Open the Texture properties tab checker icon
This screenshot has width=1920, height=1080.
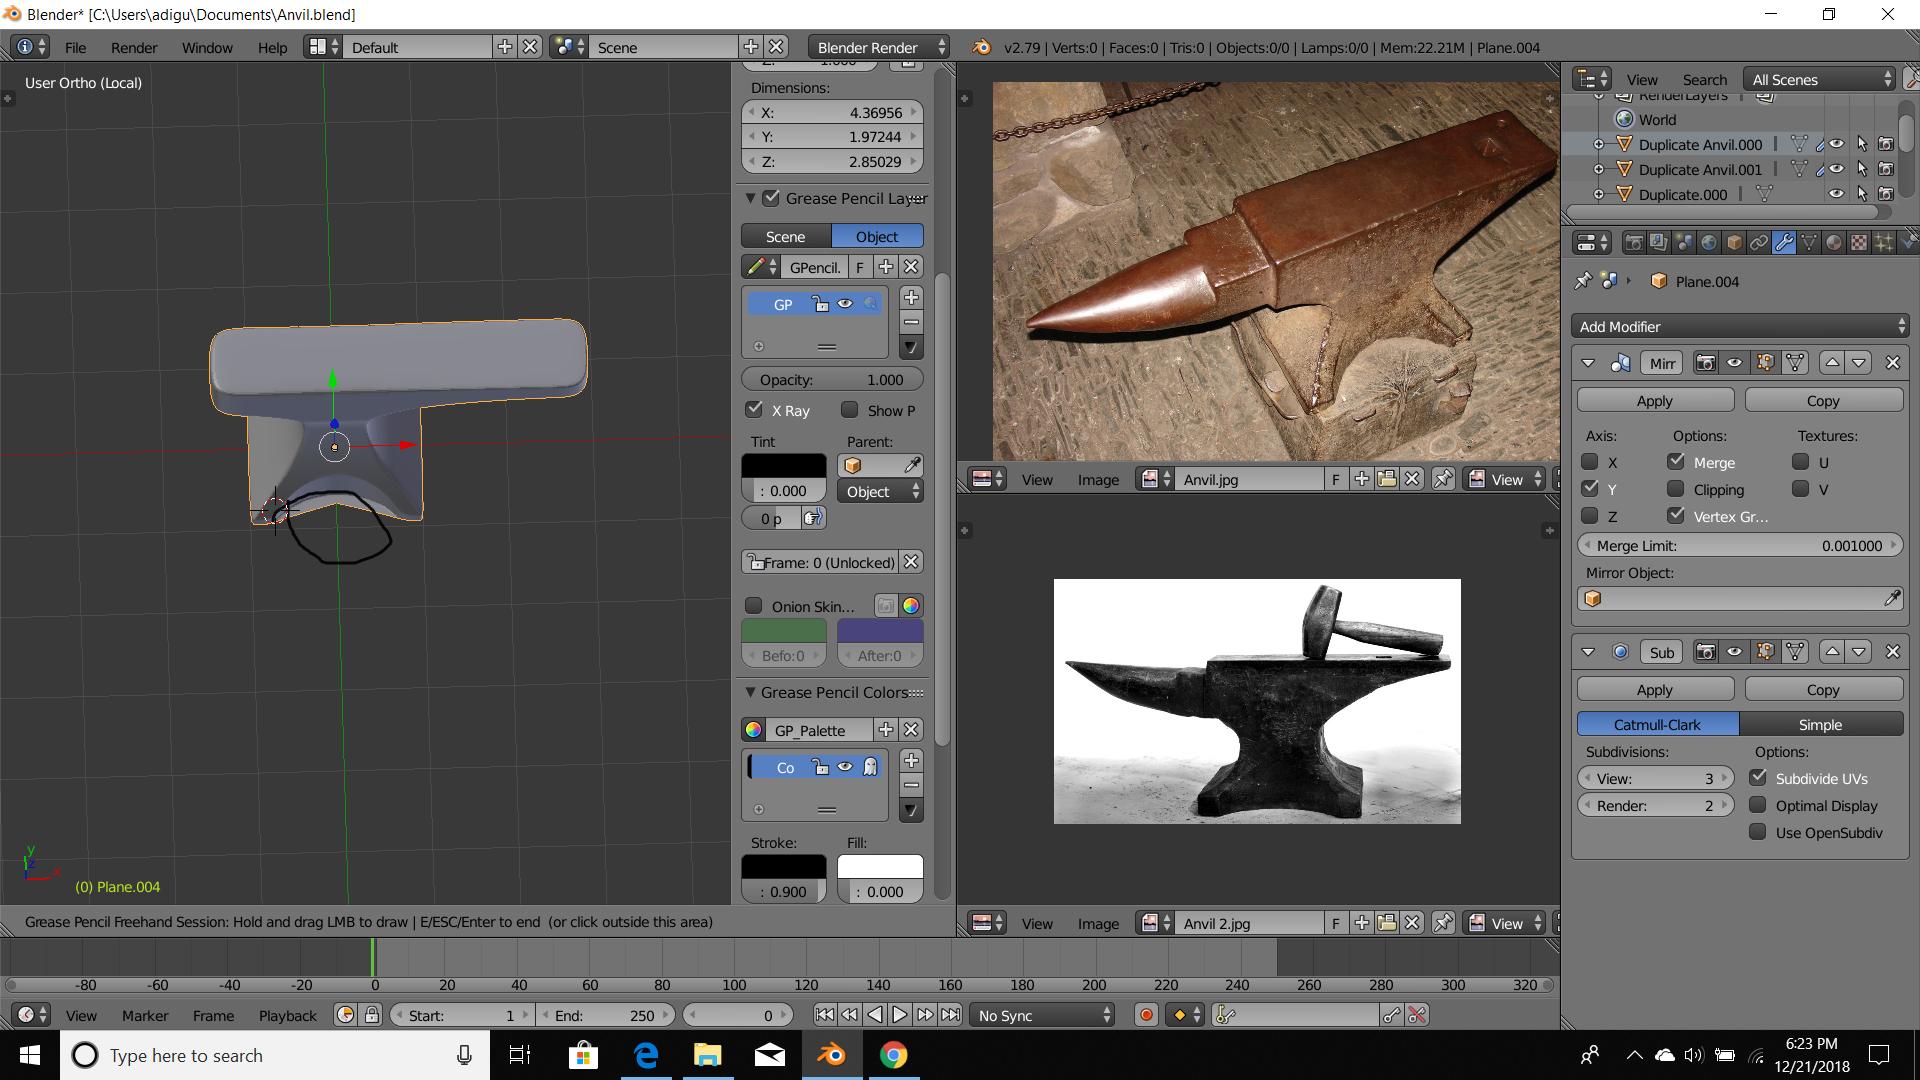(1859, 242)
